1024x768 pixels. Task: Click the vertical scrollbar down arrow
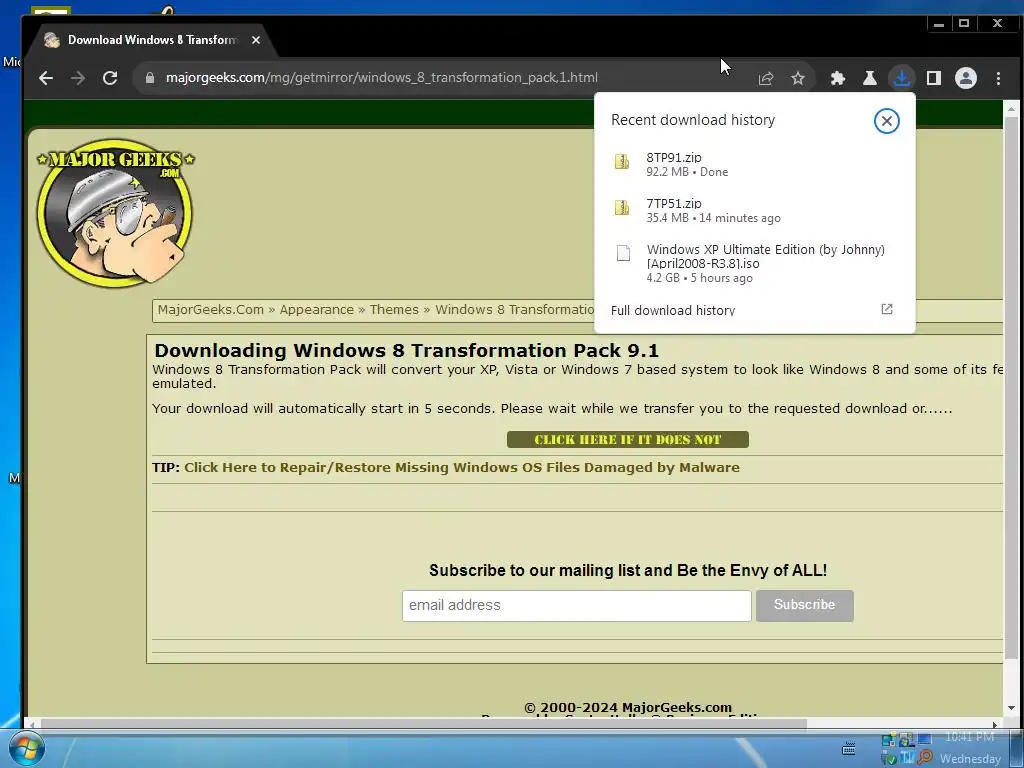[1011, 708]
